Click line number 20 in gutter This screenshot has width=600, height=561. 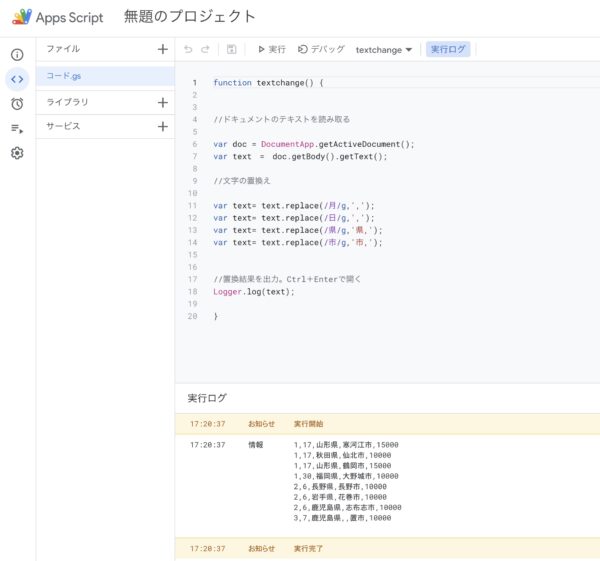coord(192,316)
